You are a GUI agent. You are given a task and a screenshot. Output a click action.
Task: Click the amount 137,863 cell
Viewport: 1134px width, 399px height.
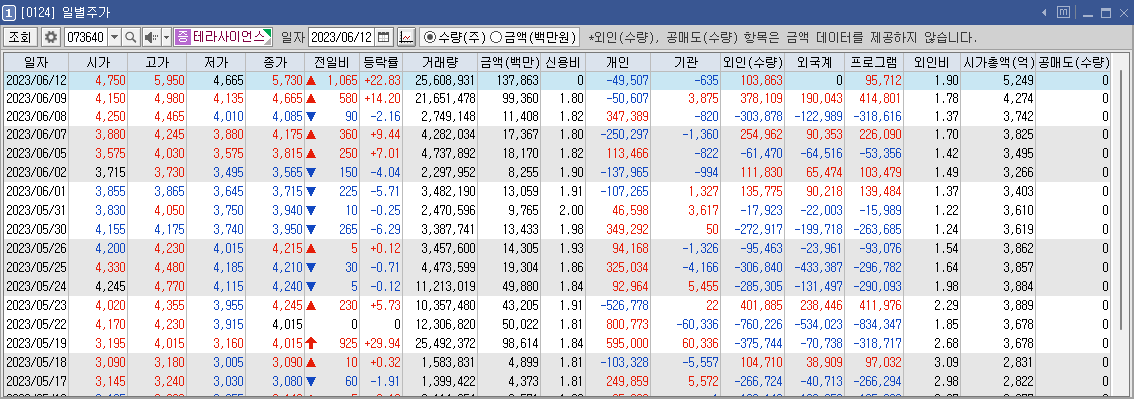point(509,80)
